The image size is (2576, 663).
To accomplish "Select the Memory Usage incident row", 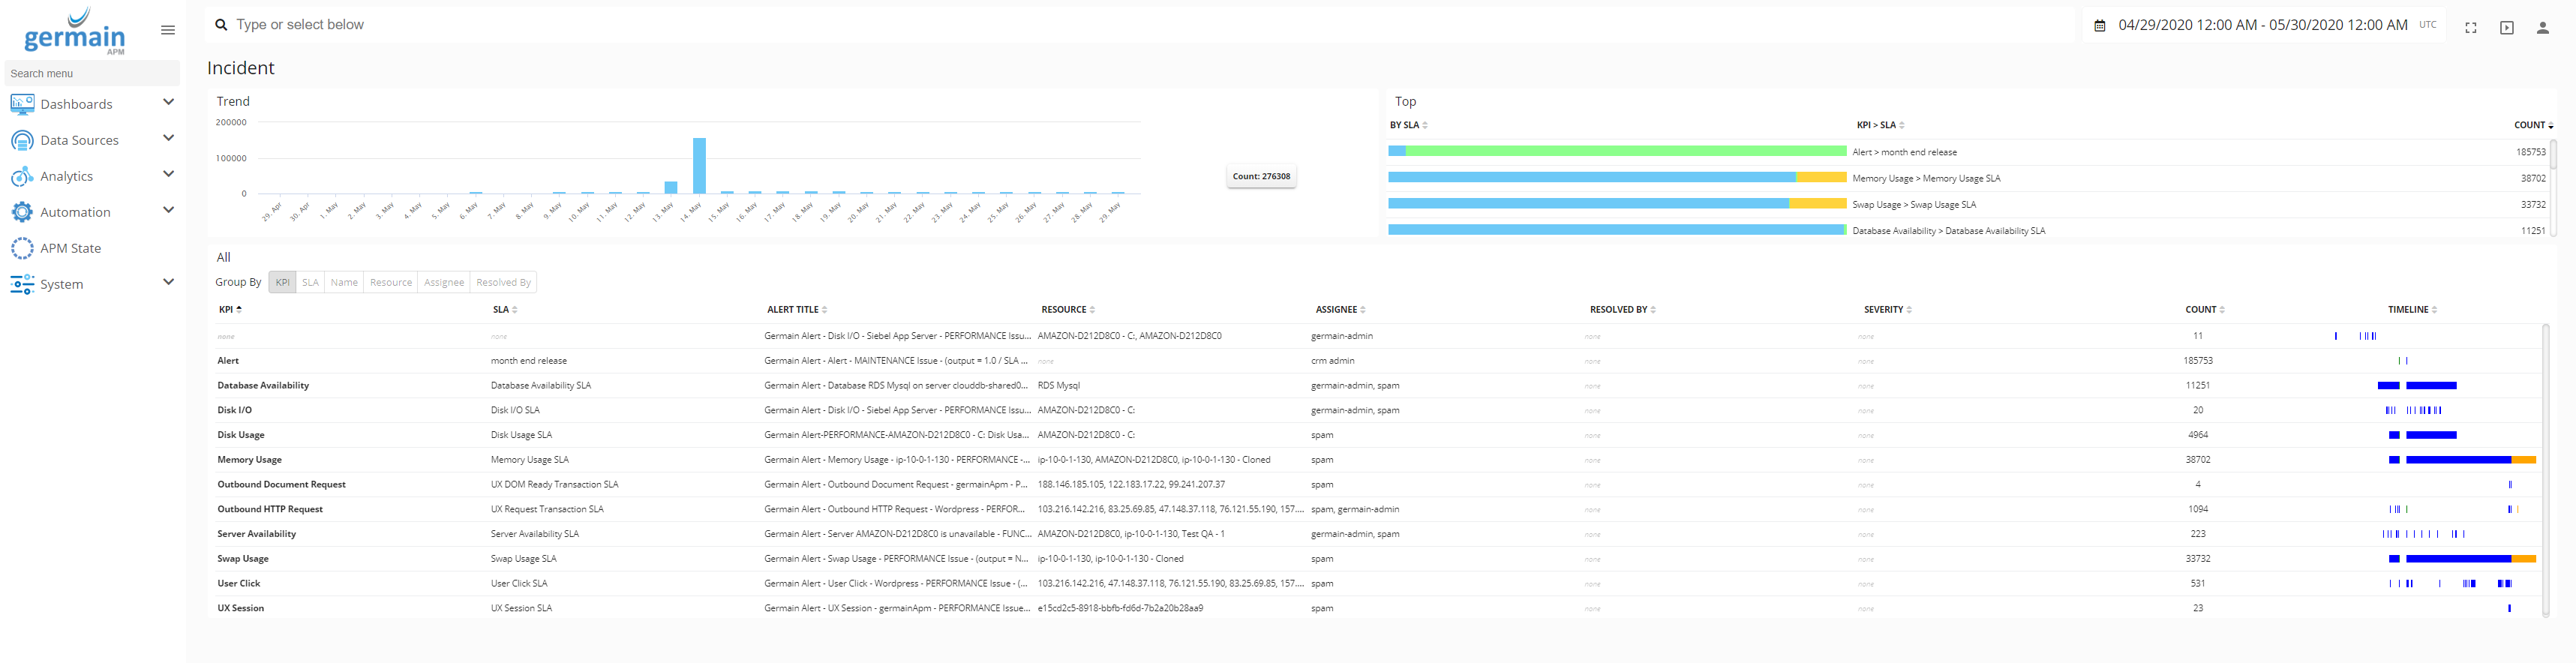I will tap(250, 460).
